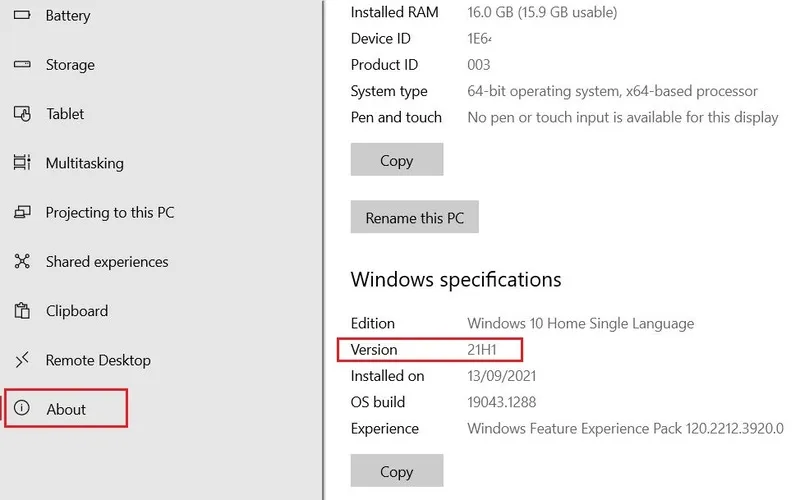Screen dimensions: 800x500
Task: Click the Tablet icon in sidebar
Action: [22, 113]
